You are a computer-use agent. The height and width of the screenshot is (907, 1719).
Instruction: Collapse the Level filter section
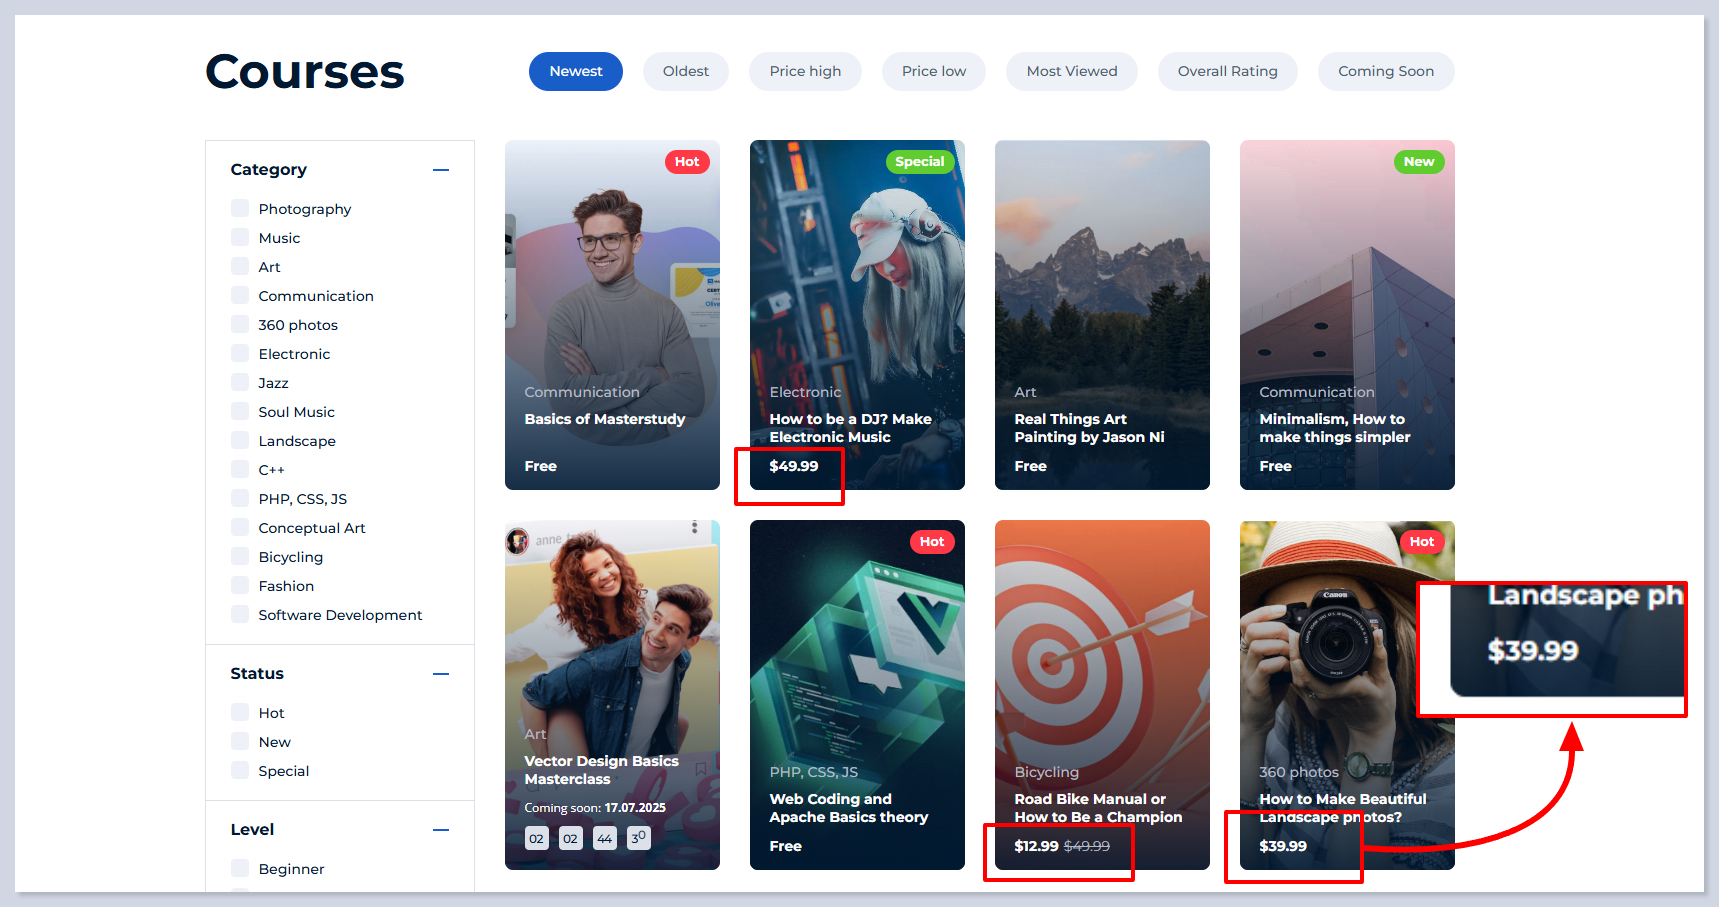[440, 830]
